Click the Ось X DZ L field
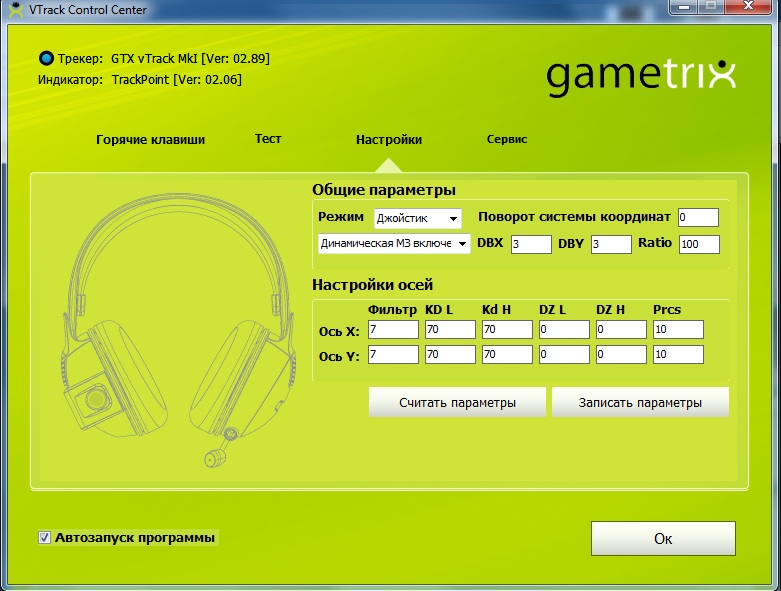781x591 pixels. point(564,330)
